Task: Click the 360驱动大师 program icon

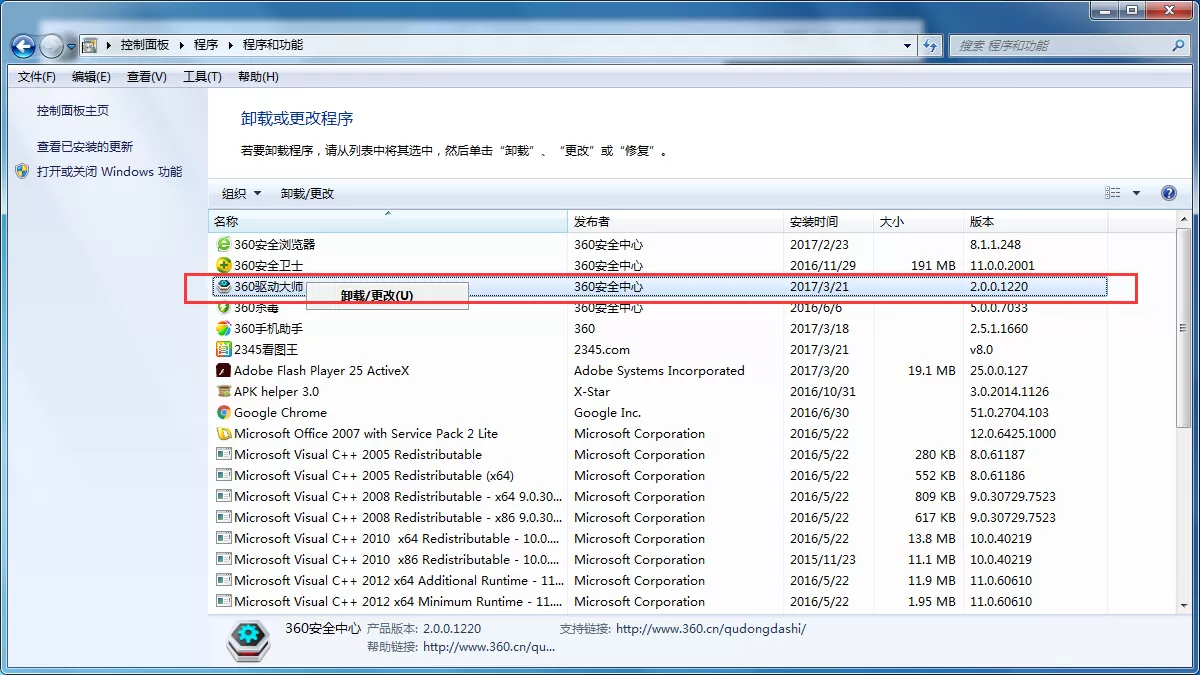Action: coord(224,286)
